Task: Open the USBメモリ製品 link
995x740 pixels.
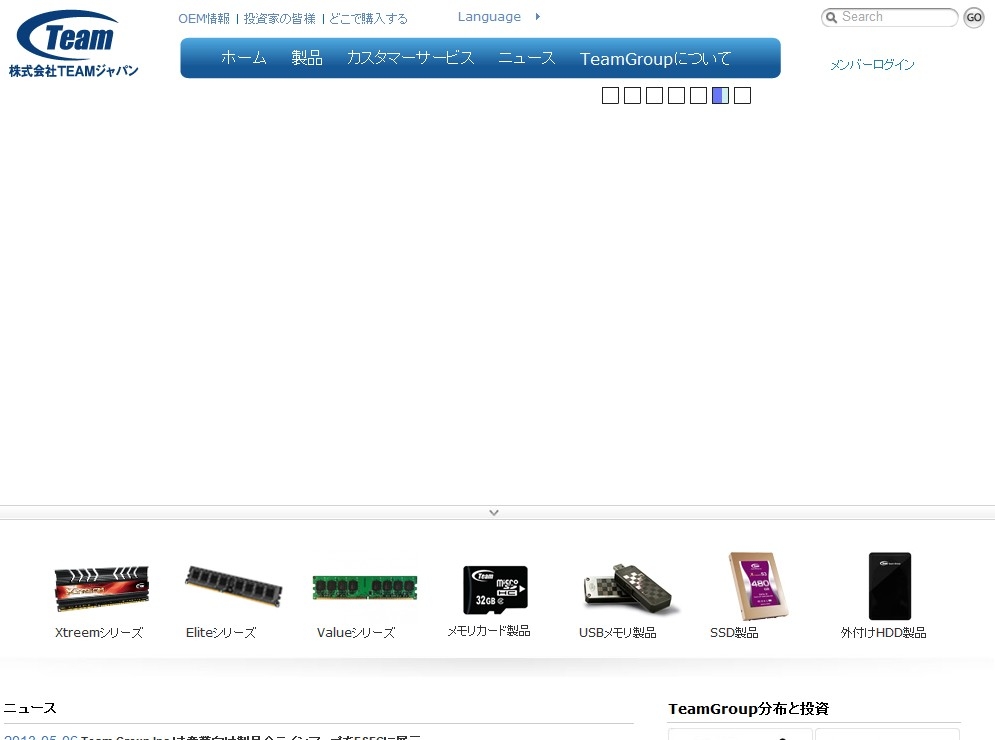Action: click(617, 633)
